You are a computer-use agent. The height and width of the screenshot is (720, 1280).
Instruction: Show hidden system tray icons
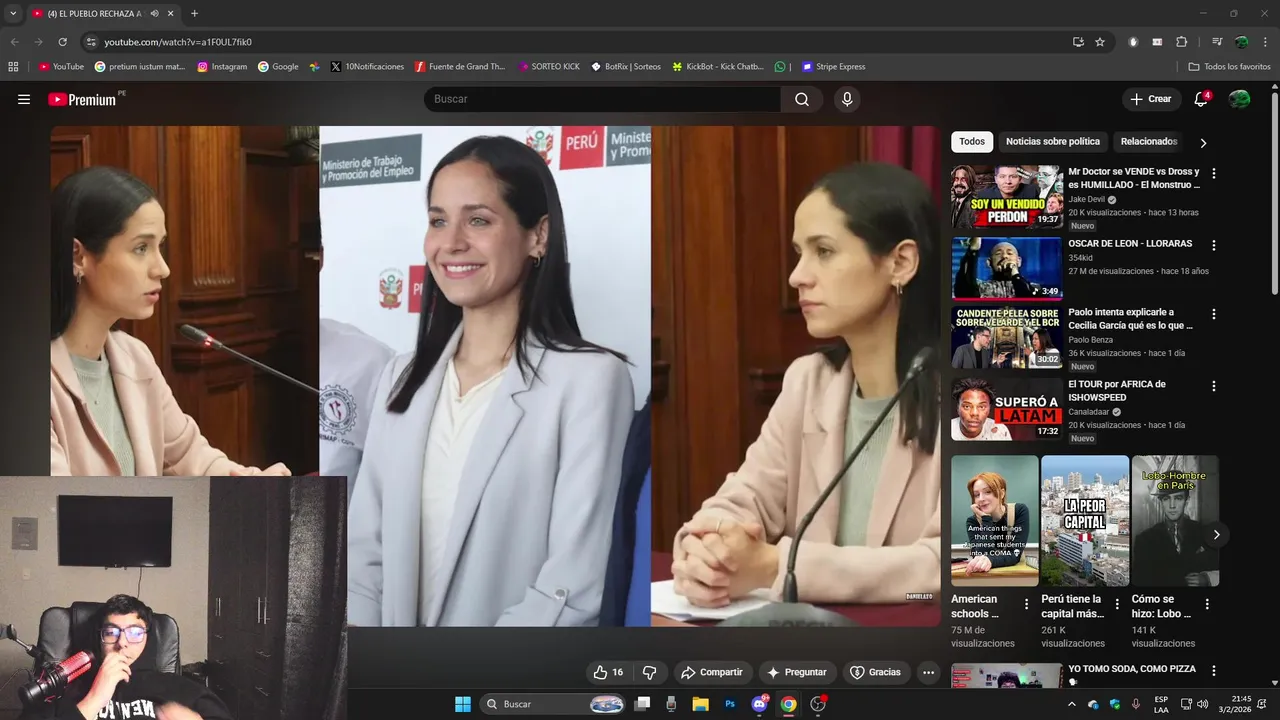tap(1072, 704)
